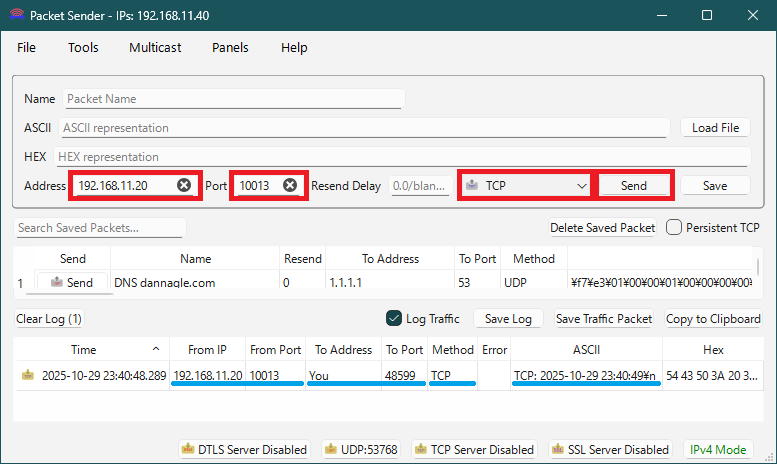Image resolution: width=777 pixels, height=464 pixels.
Task: Click the UDP:53768 server status button
Action: click(359, 449)
